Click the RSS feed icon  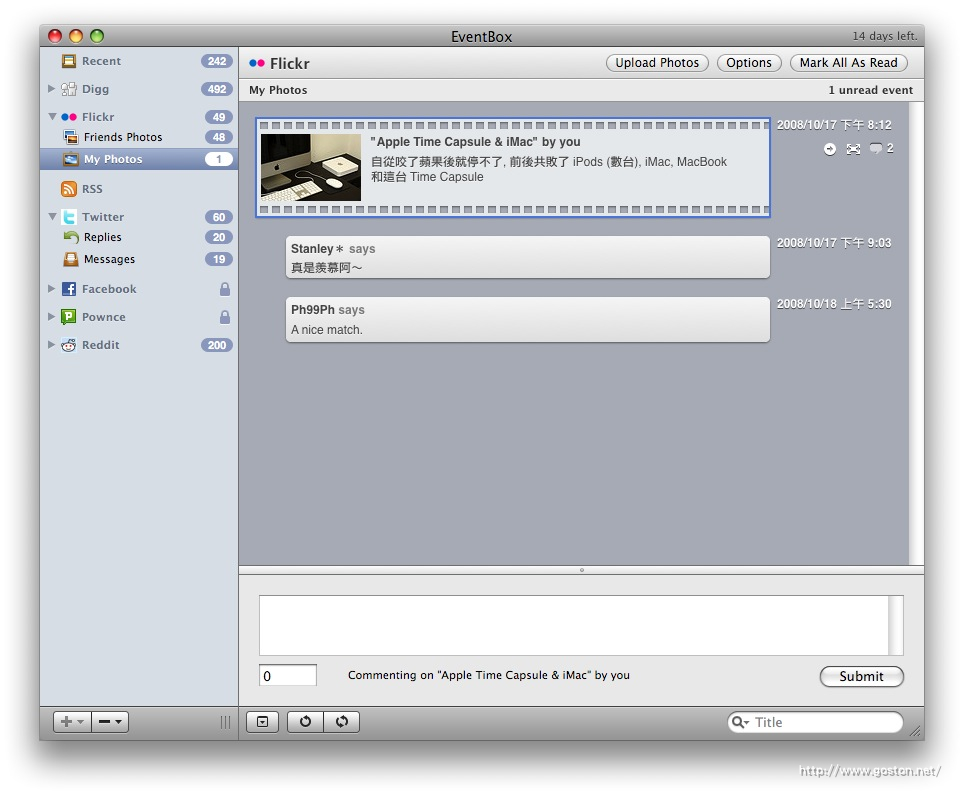(x=69, y=189)
